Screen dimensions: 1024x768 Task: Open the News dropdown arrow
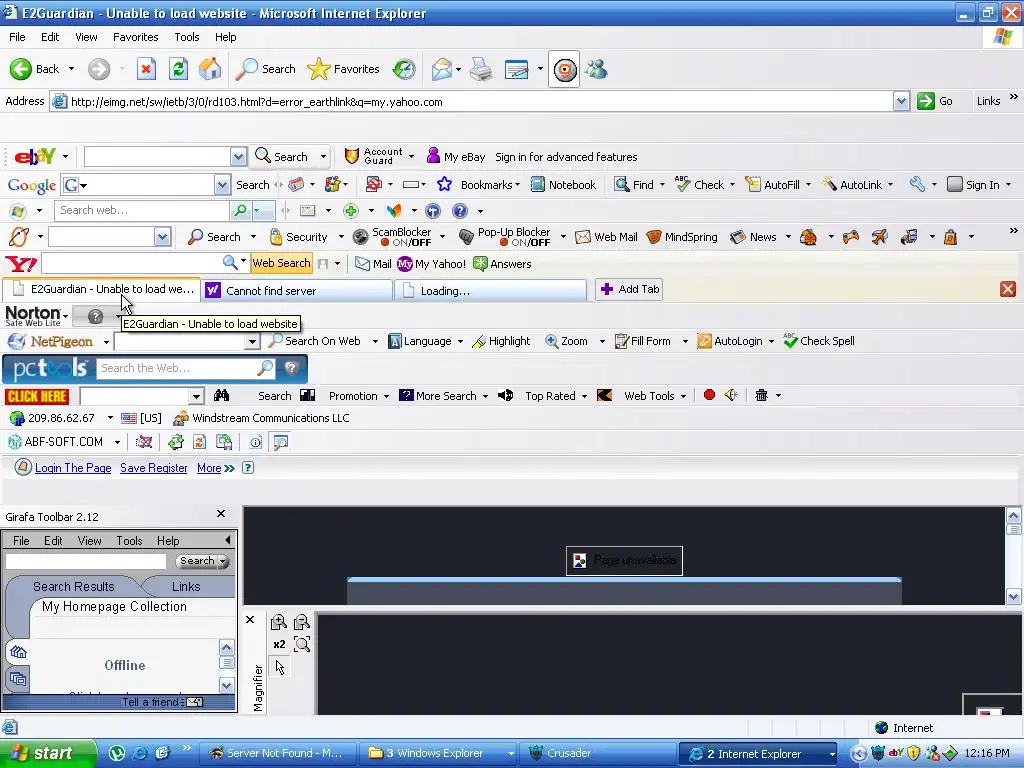[788, 236]
